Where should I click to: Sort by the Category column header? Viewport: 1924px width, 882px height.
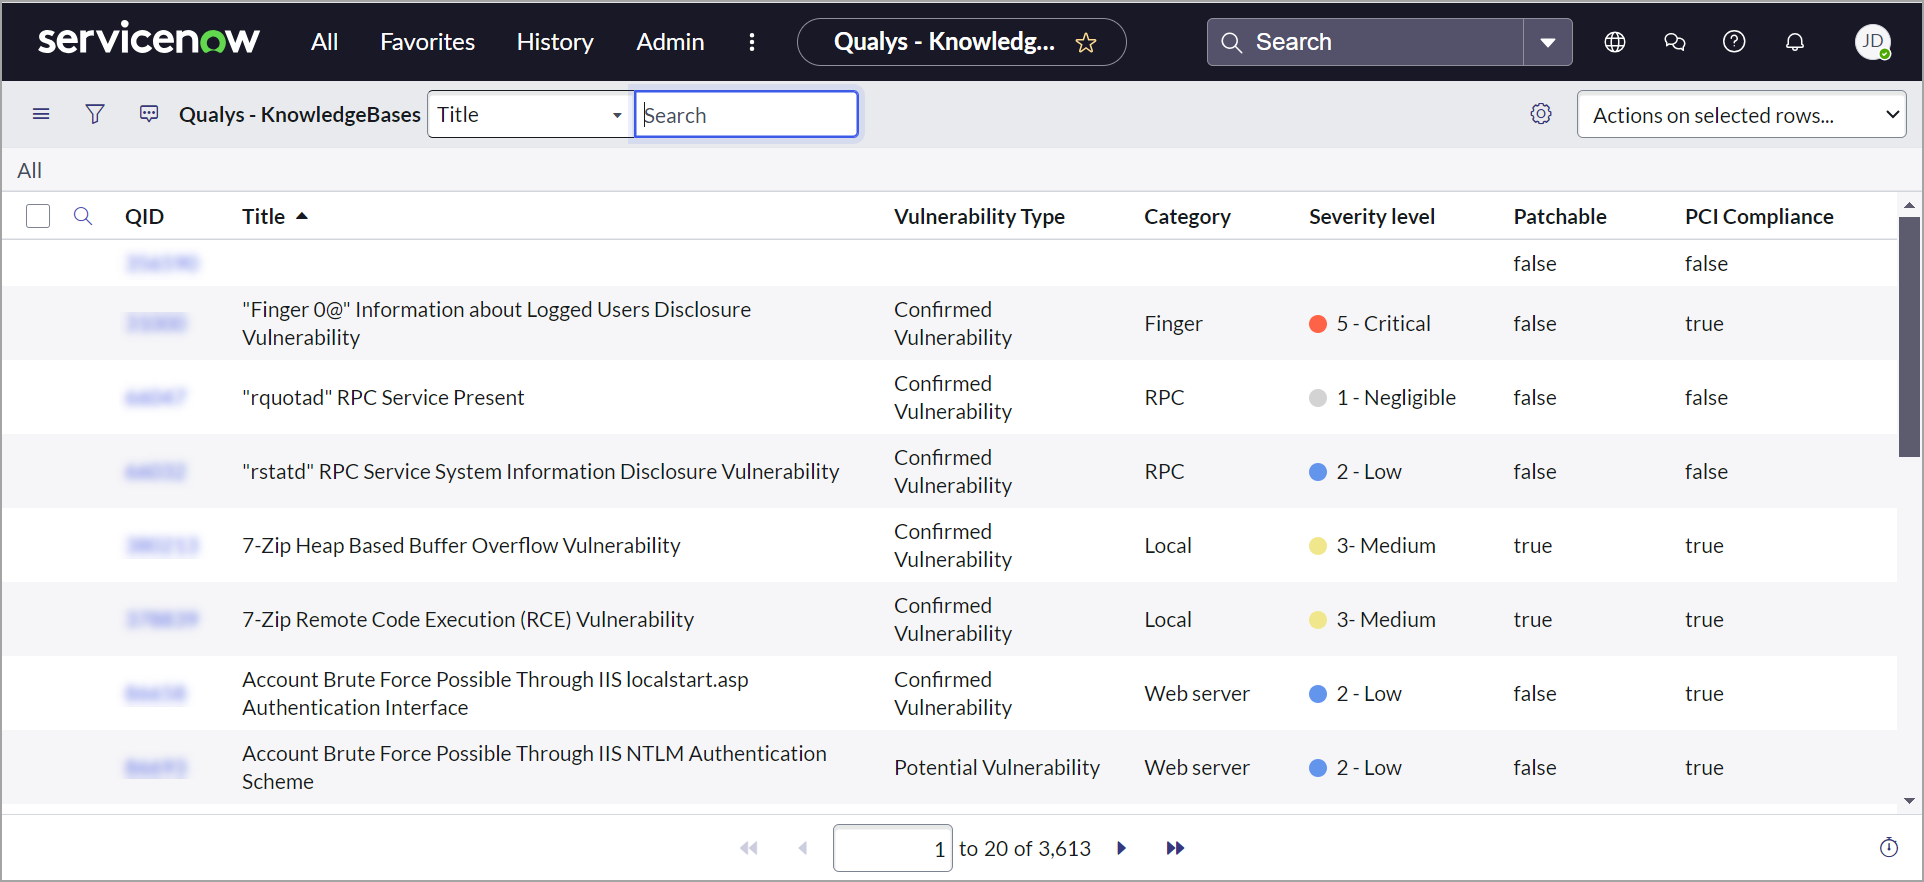pyautogui.click(x=1187, y=216)
